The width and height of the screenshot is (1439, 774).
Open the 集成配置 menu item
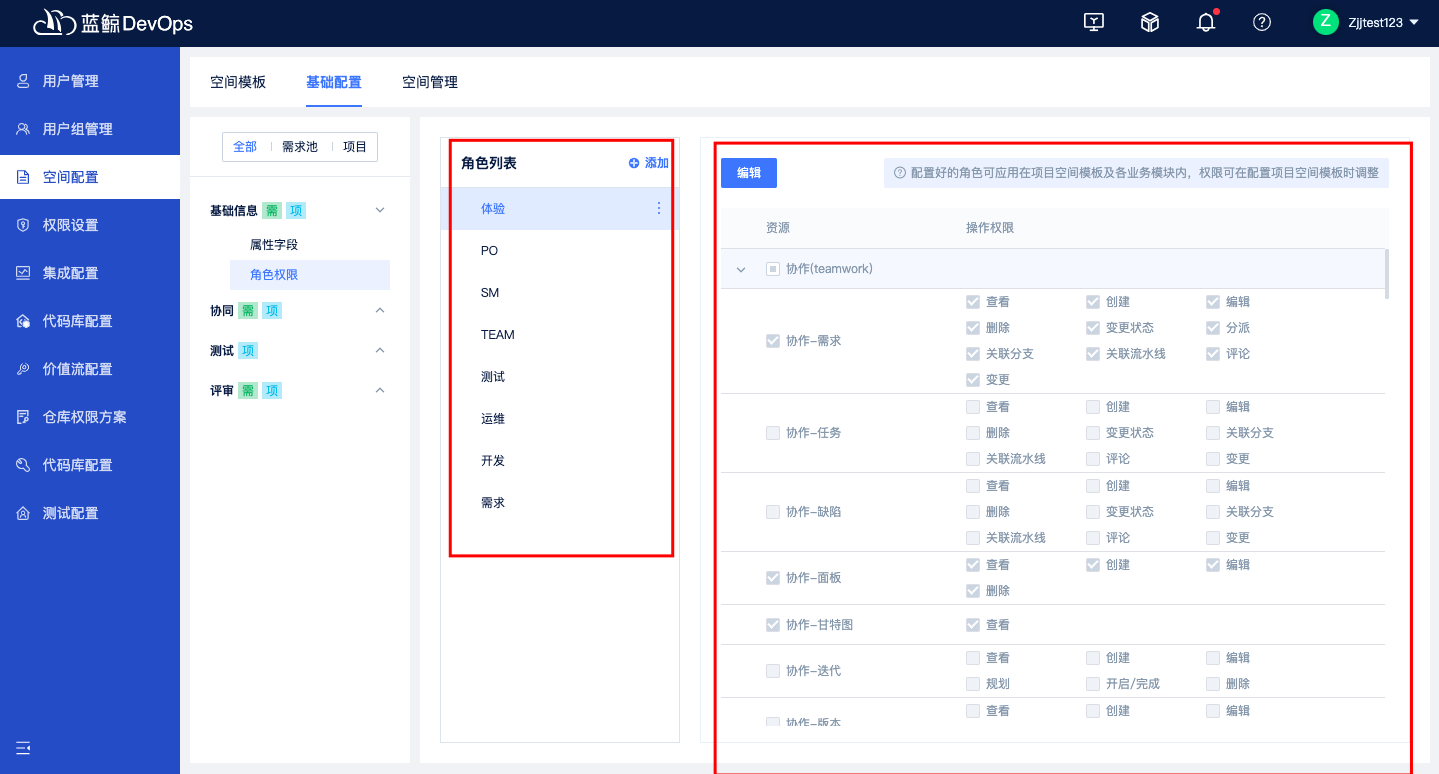click(x=90, y=273)
